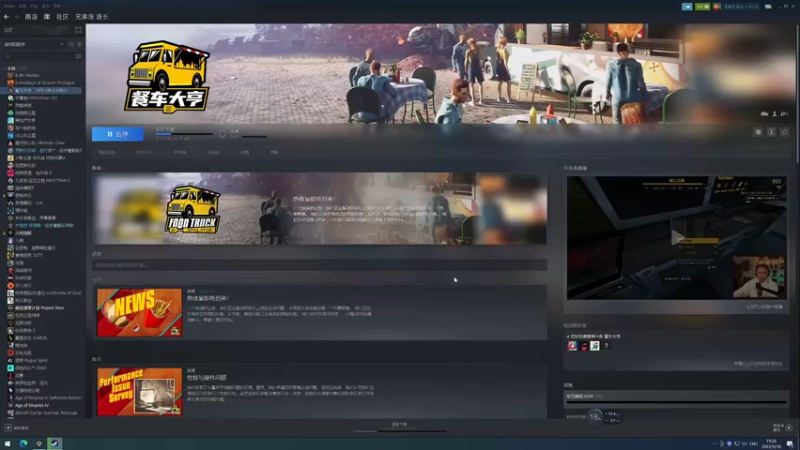Open the 库 (Library) tab

(47, 17)
